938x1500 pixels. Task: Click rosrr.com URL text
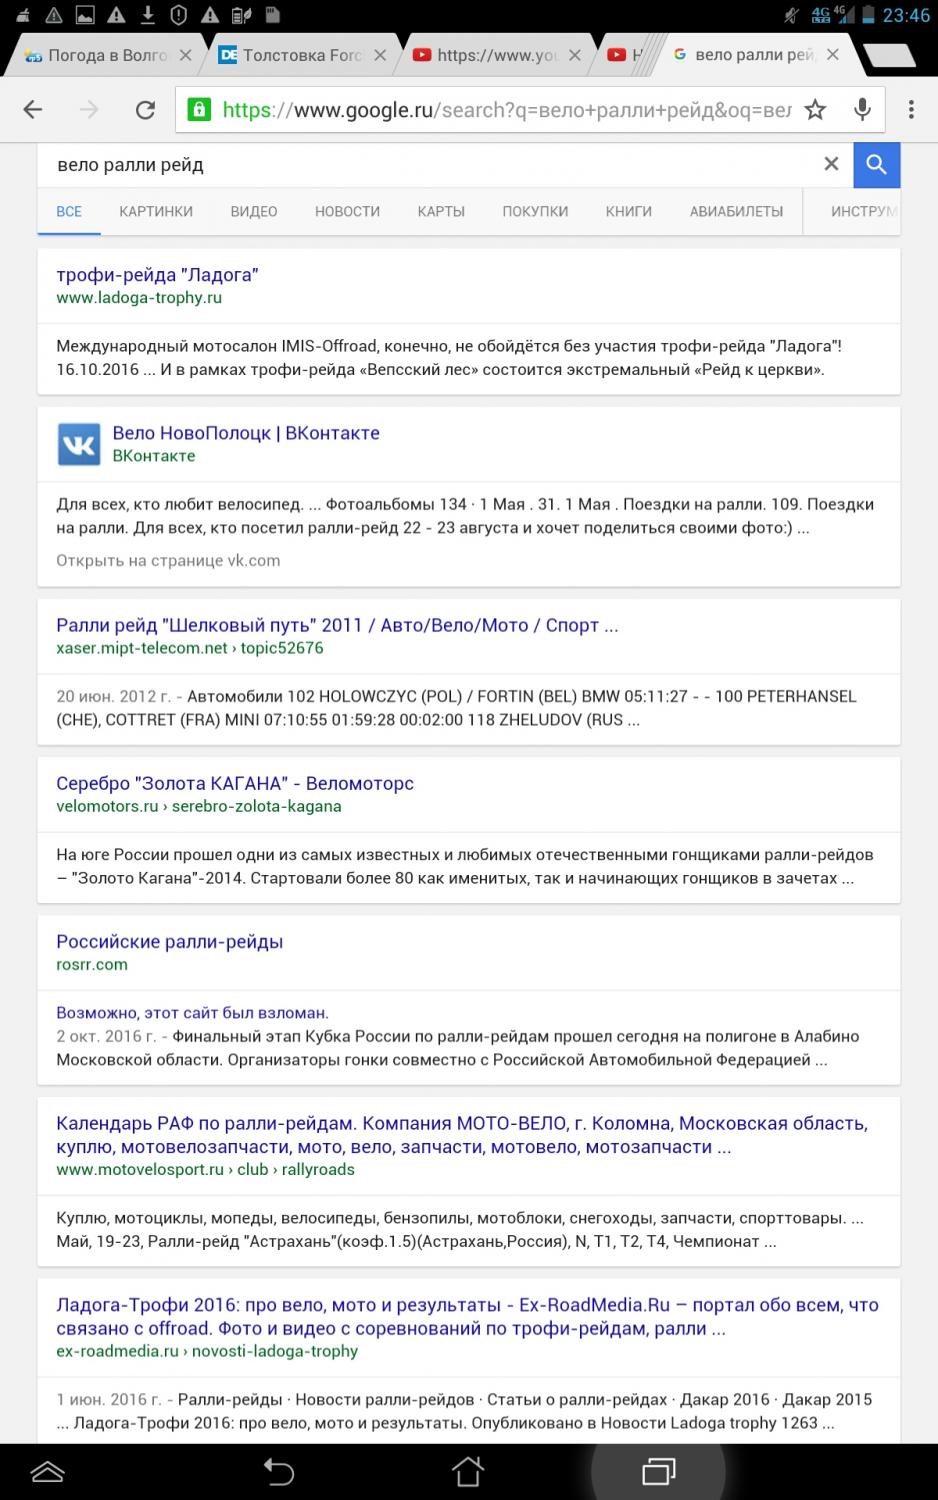[92, 964]
